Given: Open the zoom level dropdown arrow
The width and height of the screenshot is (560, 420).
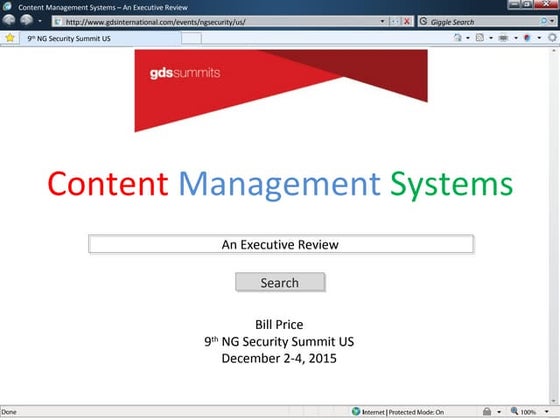Looking at the screenshot, I should (546, 412).
